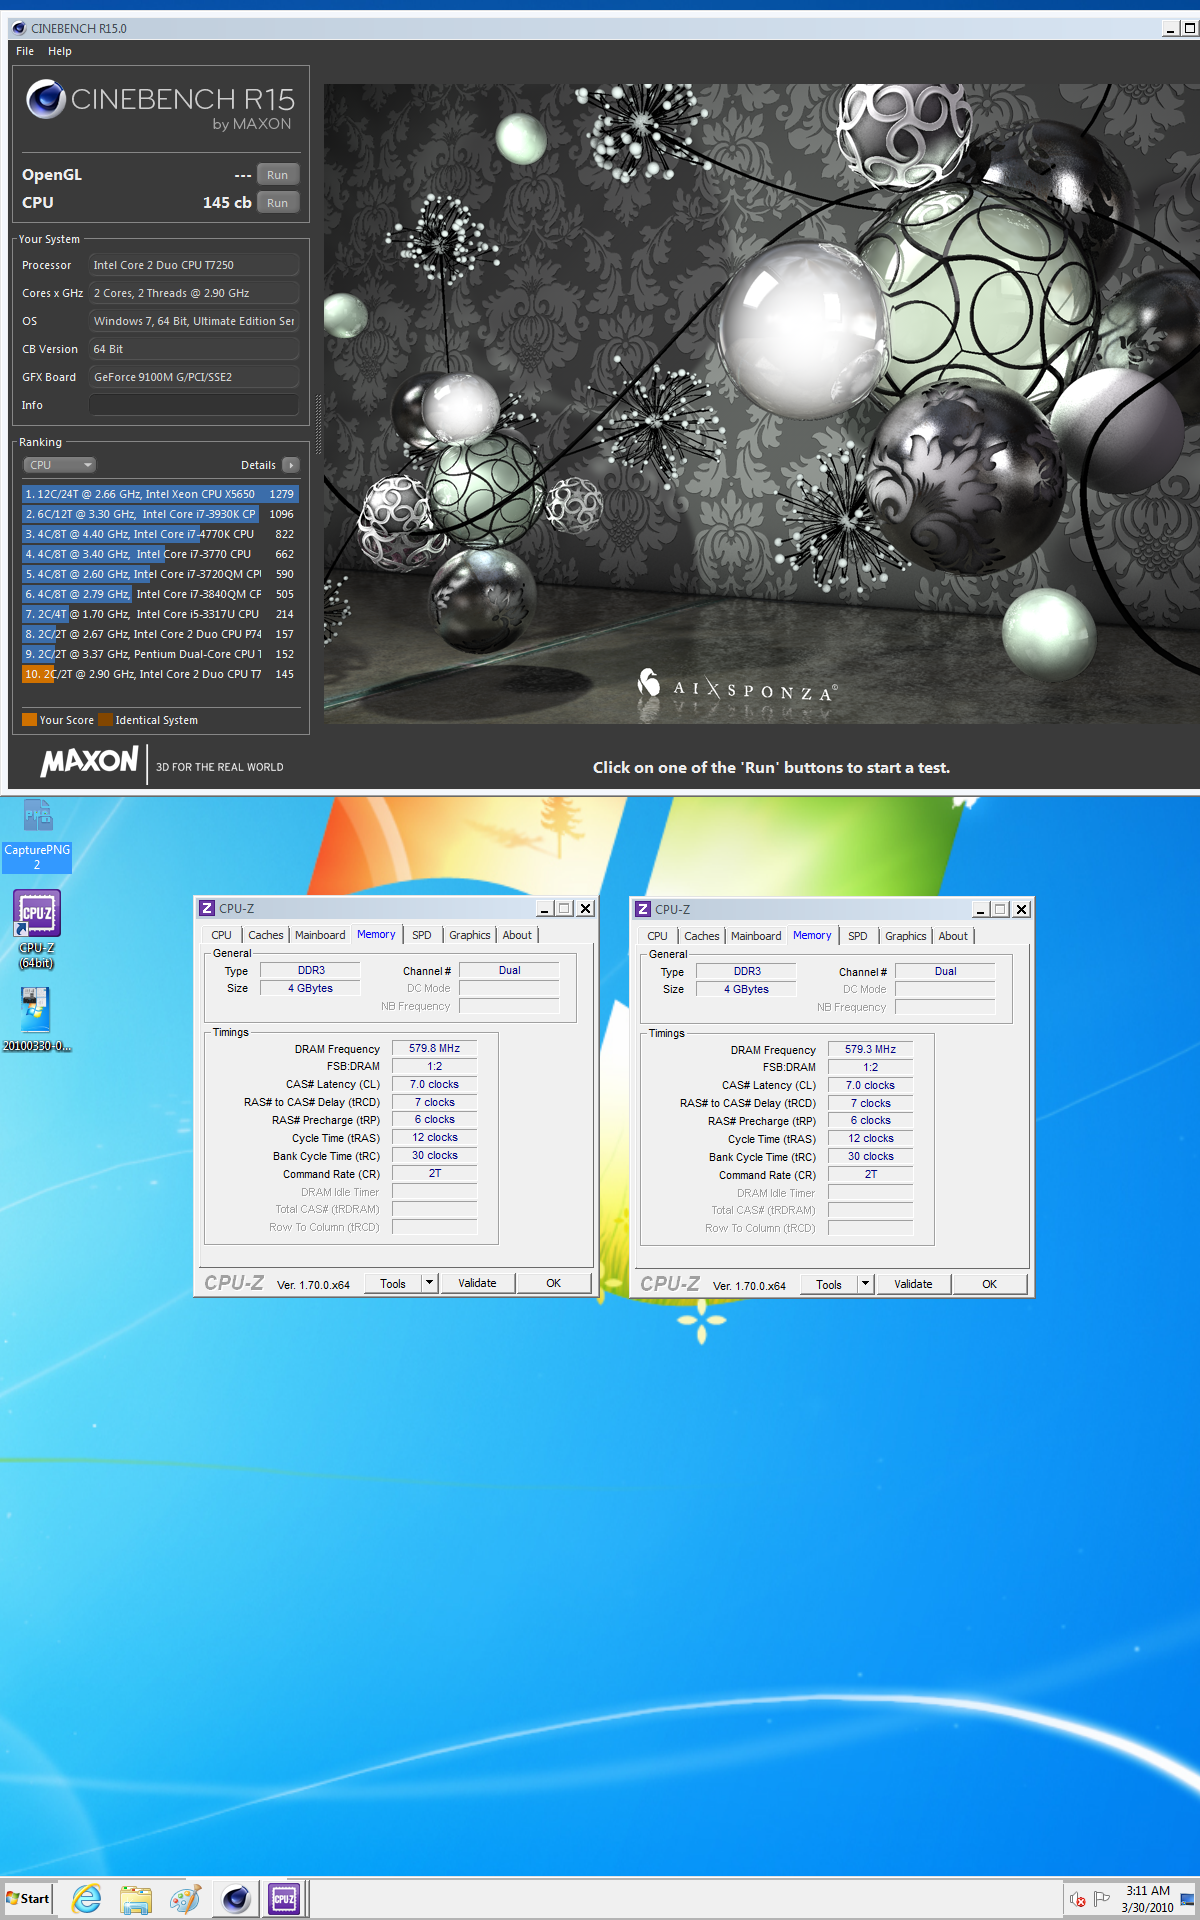Viewport: 1200px width, 1920px height.
Task: Select ranking row 10 with score 145
Action: coord(160,674)
